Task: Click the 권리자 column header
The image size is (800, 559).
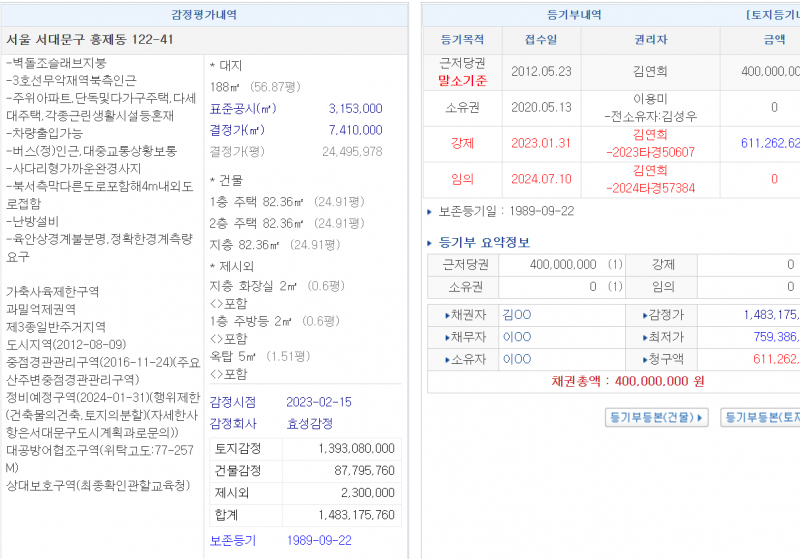Action: coord(651,40)
